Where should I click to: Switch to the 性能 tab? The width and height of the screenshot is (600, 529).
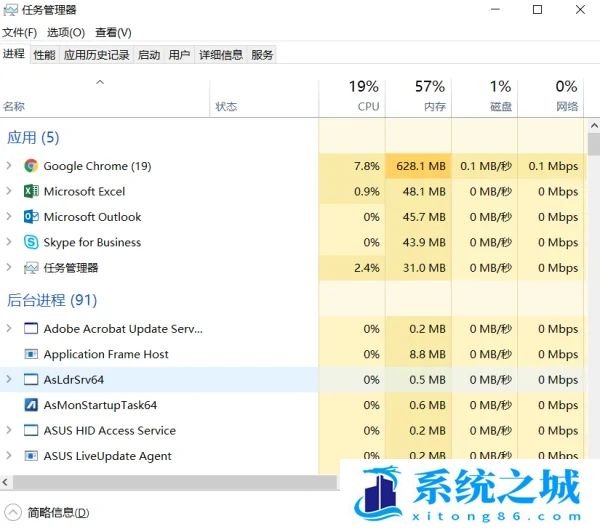(x=44, y=55)
